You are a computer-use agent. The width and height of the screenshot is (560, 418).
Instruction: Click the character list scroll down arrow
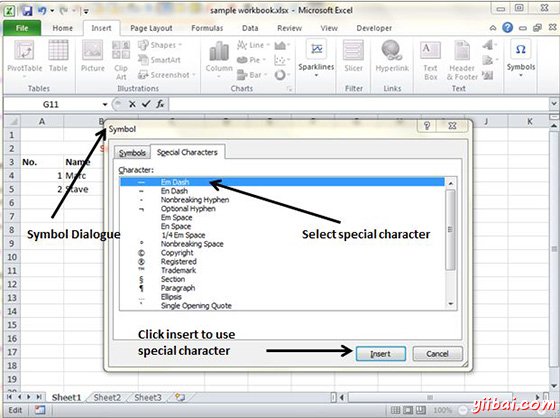pyautogui.click(x=450, y=304)
